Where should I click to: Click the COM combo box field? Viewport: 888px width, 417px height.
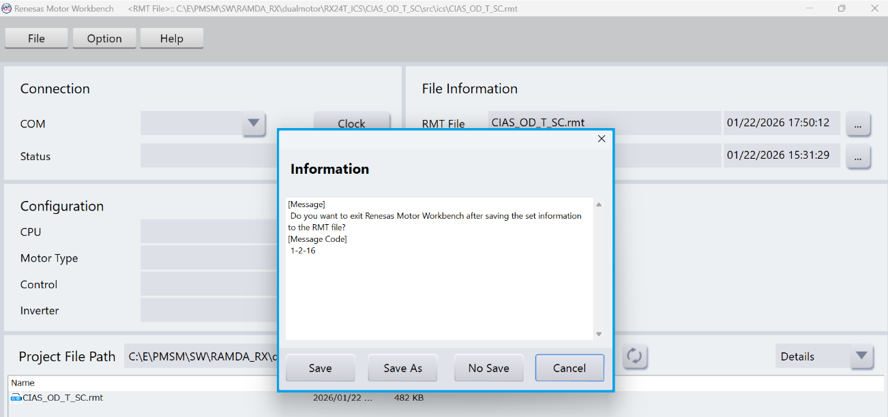click(191, 123)
